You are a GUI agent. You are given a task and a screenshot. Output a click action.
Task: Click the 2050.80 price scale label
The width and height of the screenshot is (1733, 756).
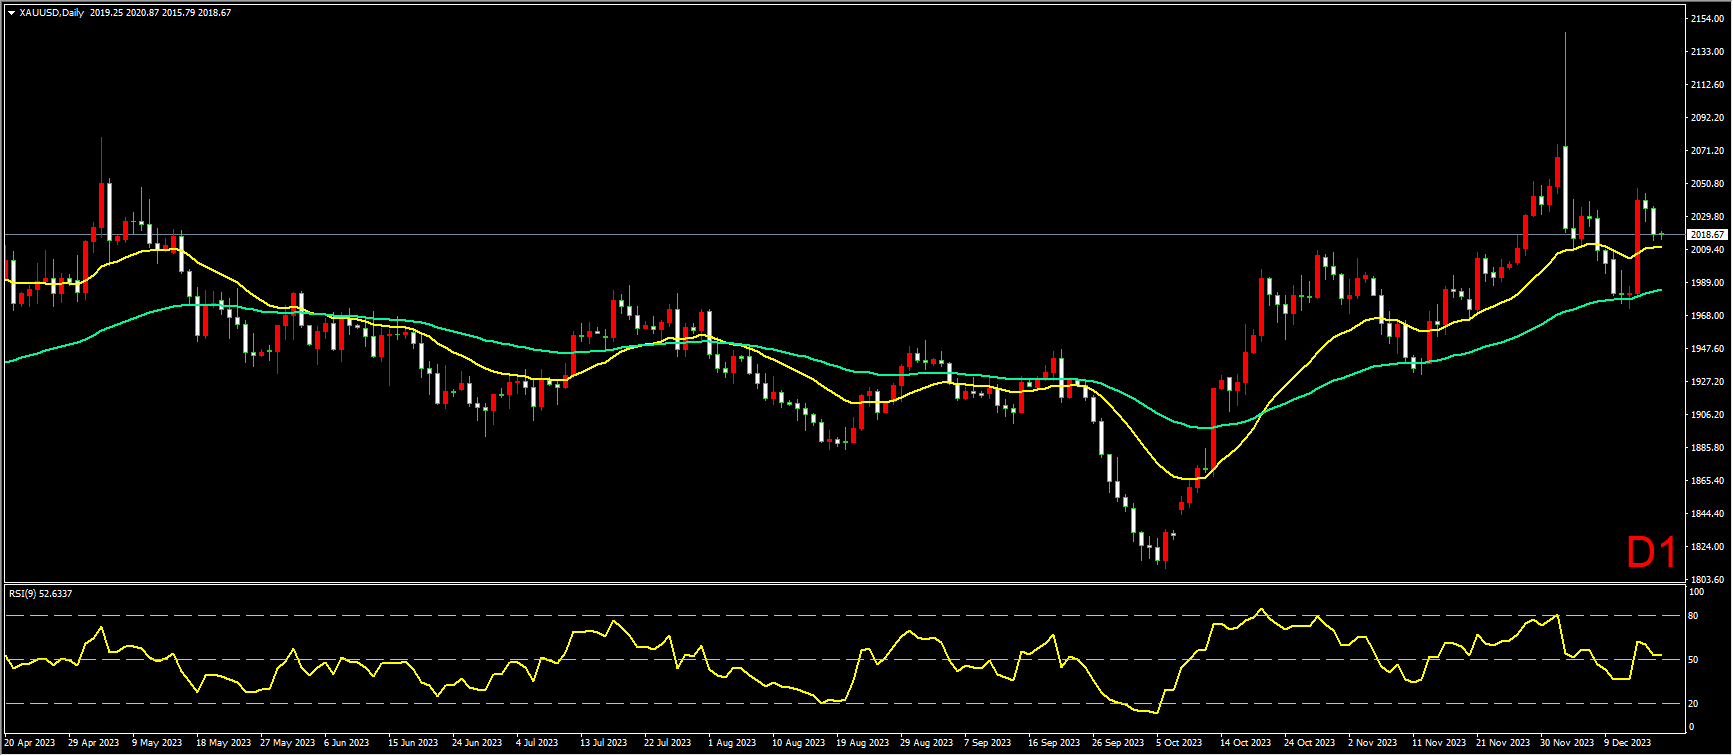1708,184
